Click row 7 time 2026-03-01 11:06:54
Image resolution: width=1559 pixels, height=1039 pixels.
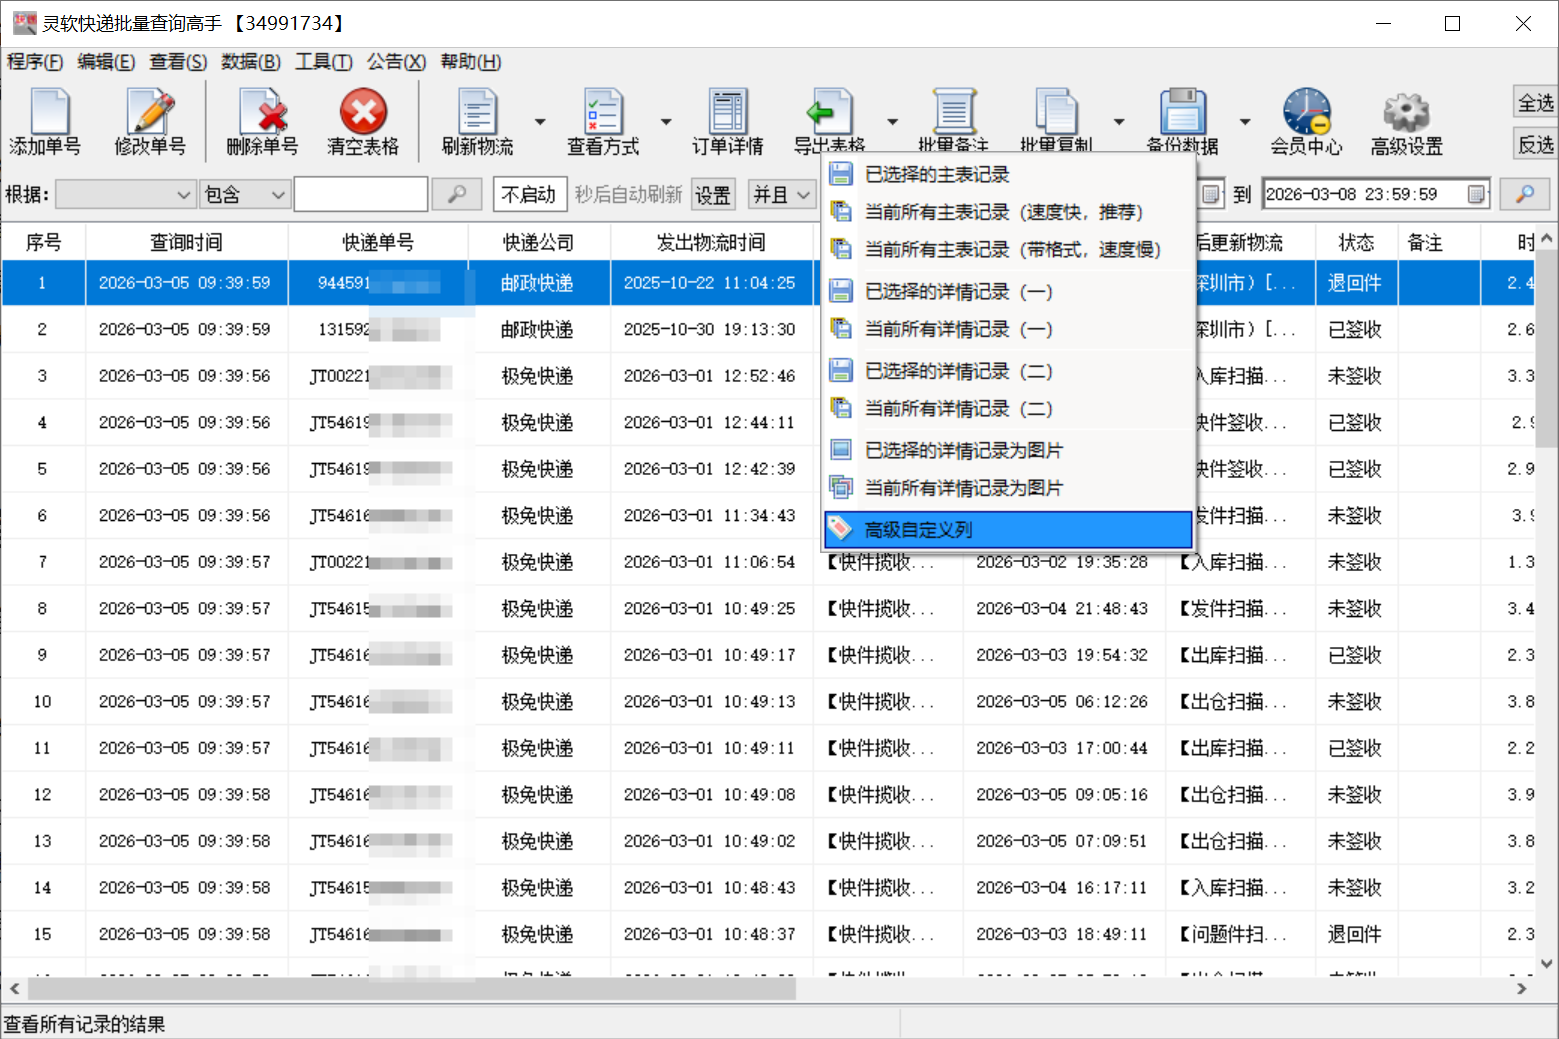pyautogui.click(x=710, y=562)
